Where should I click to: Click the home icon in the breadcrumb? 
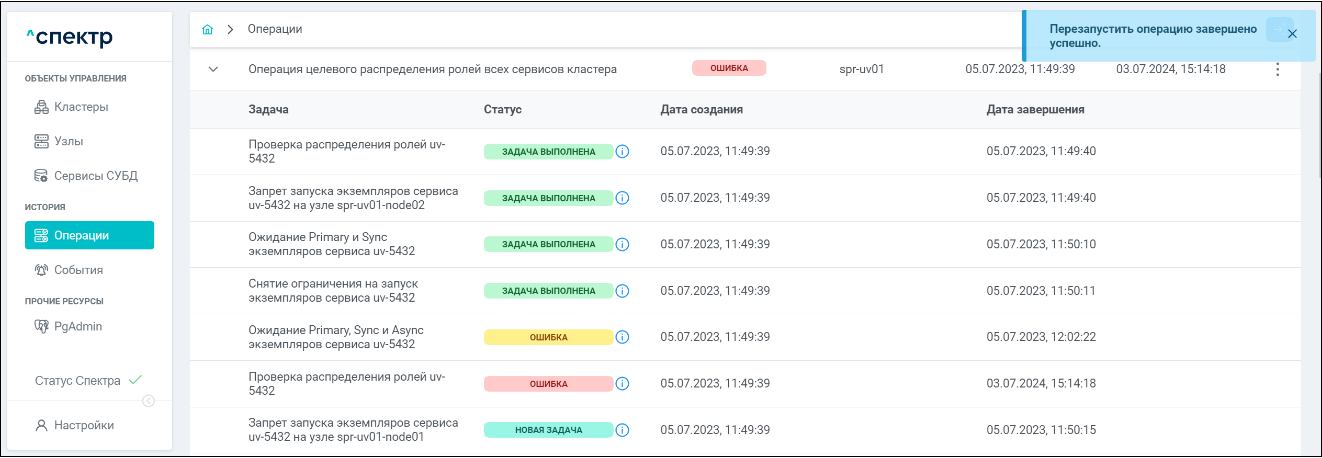coord(208,30)
